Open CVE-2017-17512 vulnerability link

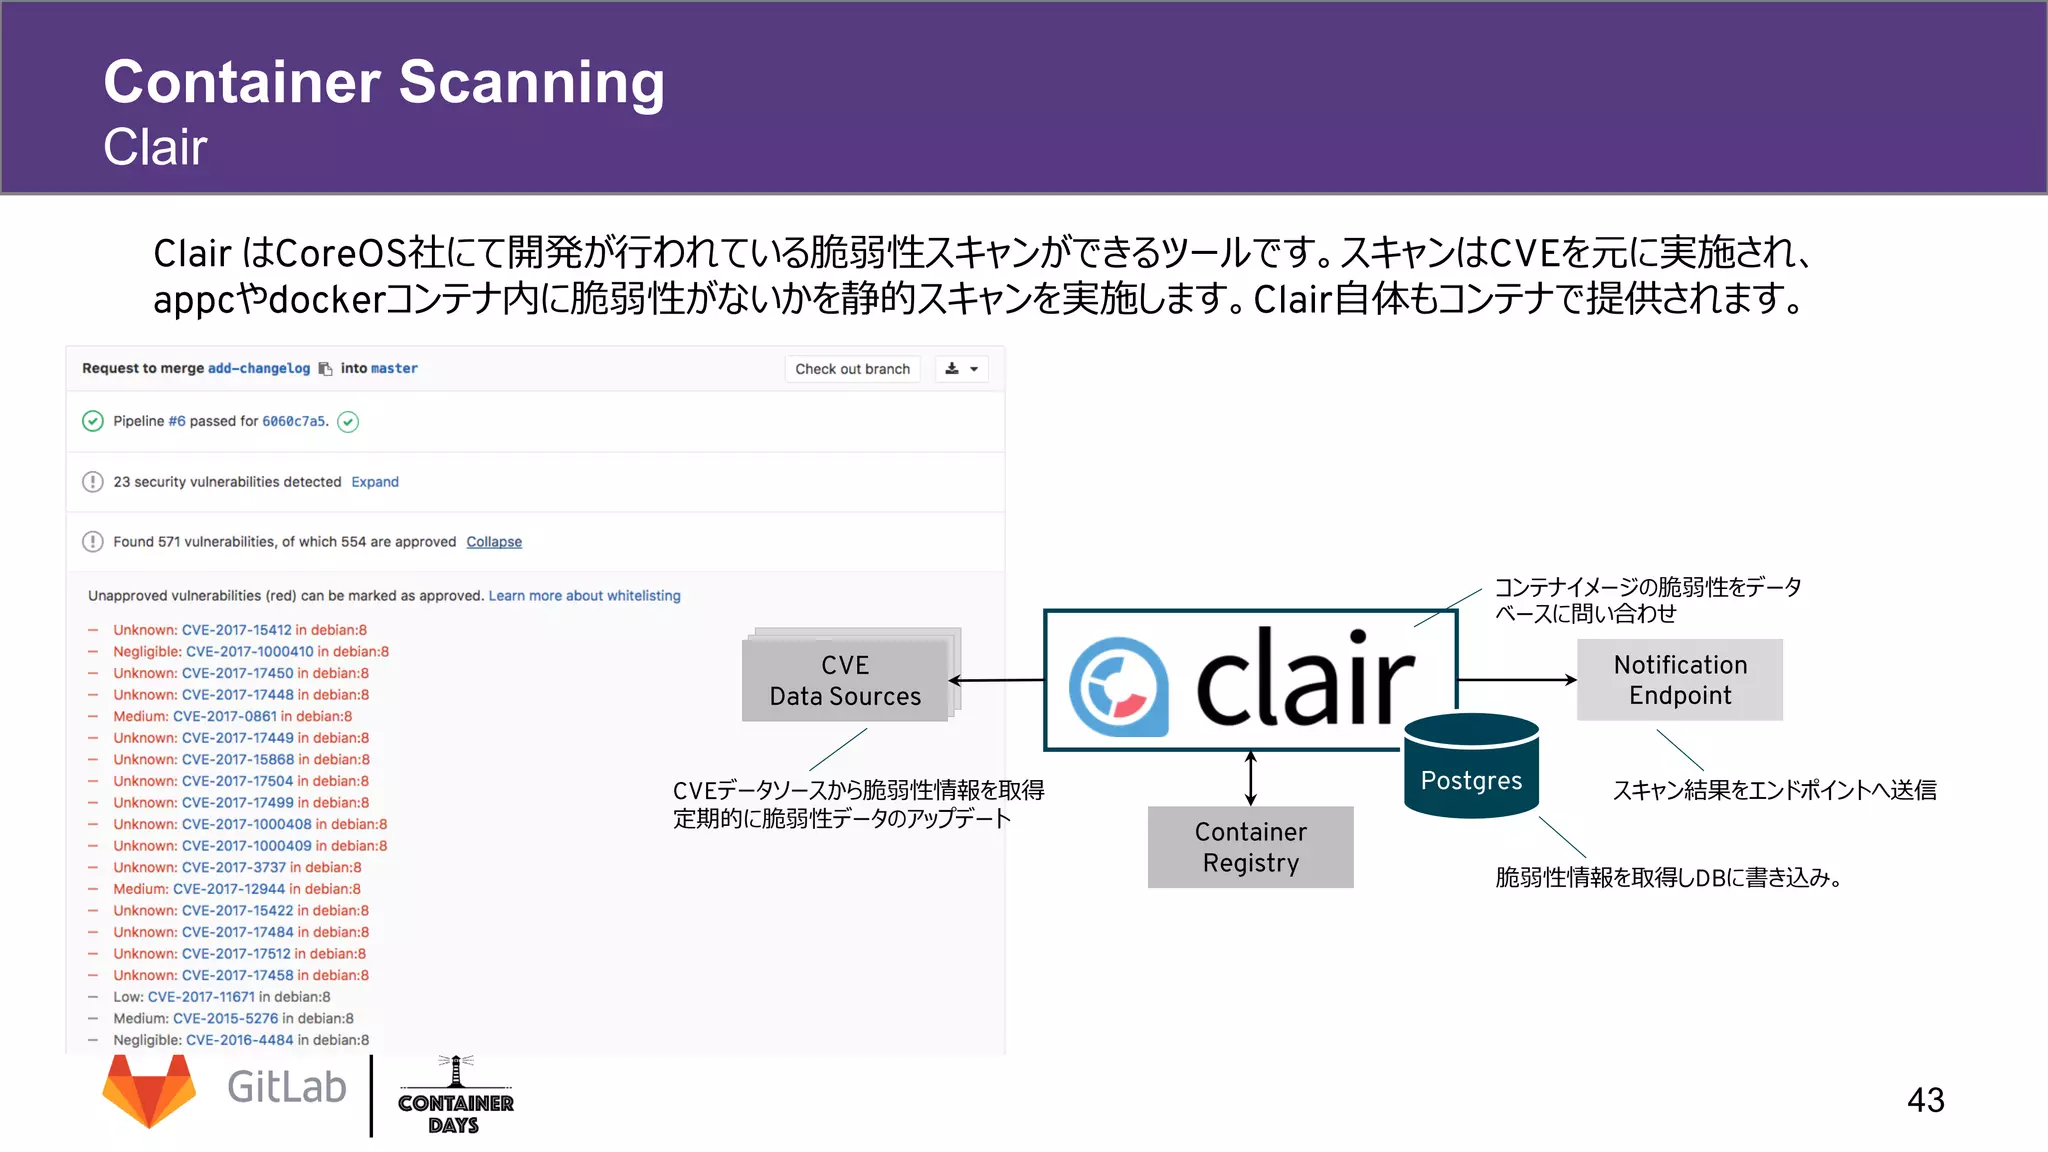click(x=236, y=954)
